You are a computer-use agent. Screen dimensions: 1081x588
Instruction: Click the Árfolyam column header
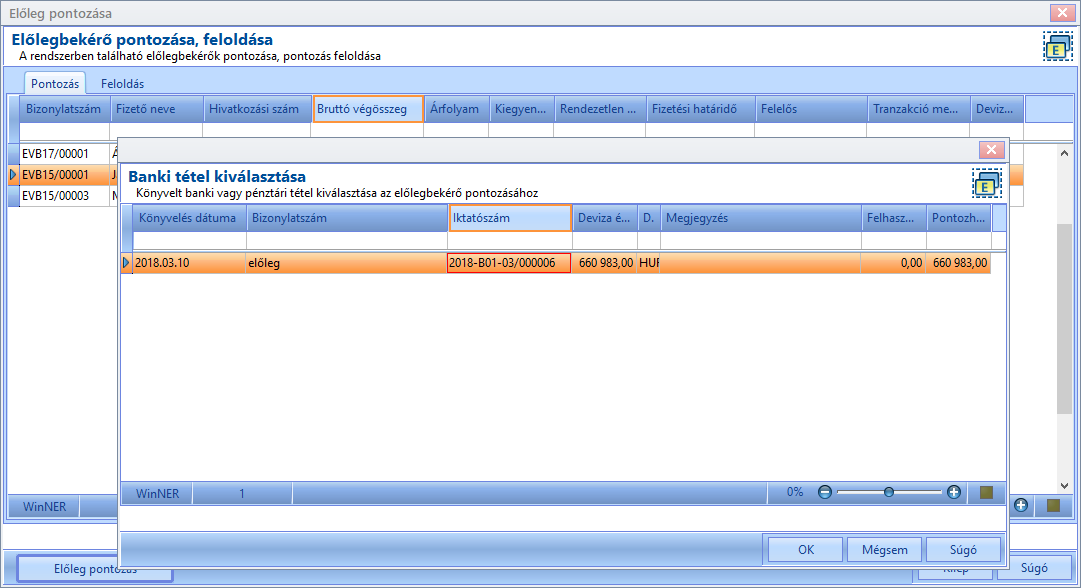click(x=456, y=109)
